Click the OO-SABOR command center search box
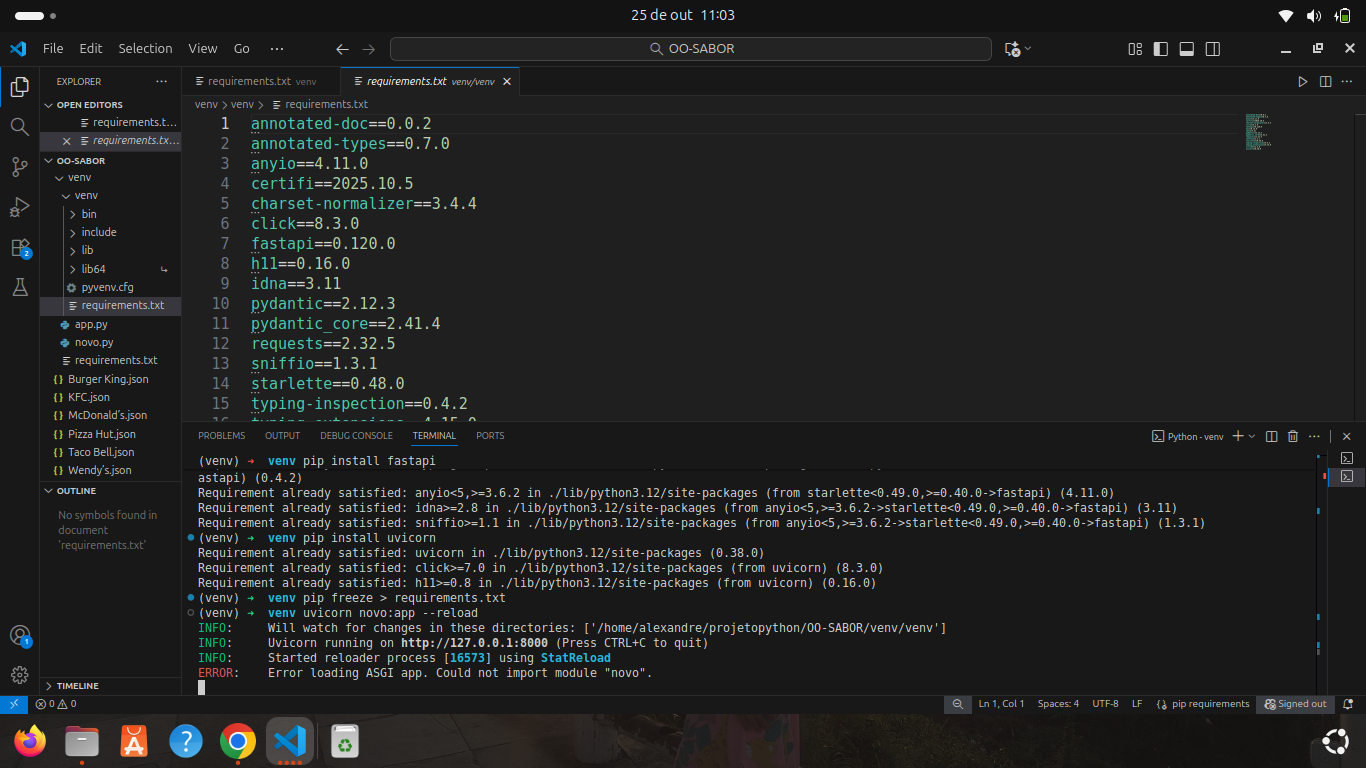The width and height of the screenshot is (1366, 768). [x=691, y=49]
